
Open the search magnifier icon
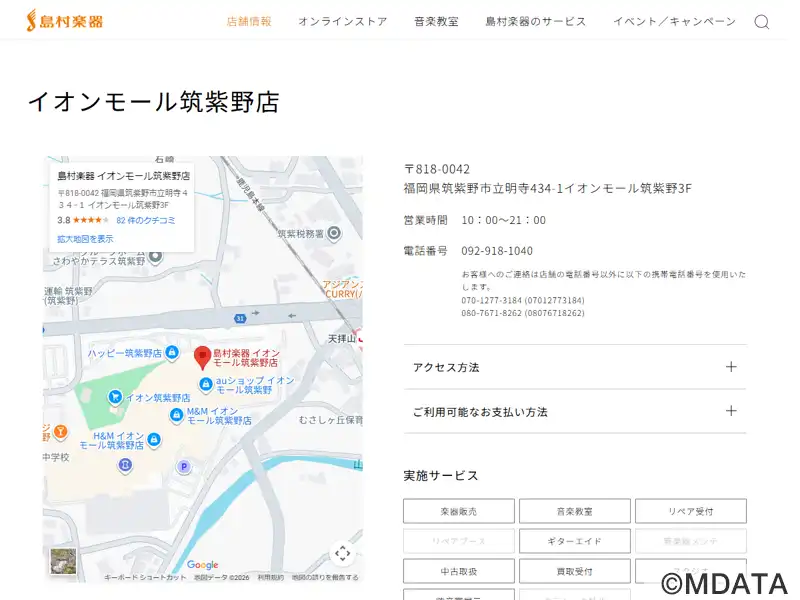(761, 22)
